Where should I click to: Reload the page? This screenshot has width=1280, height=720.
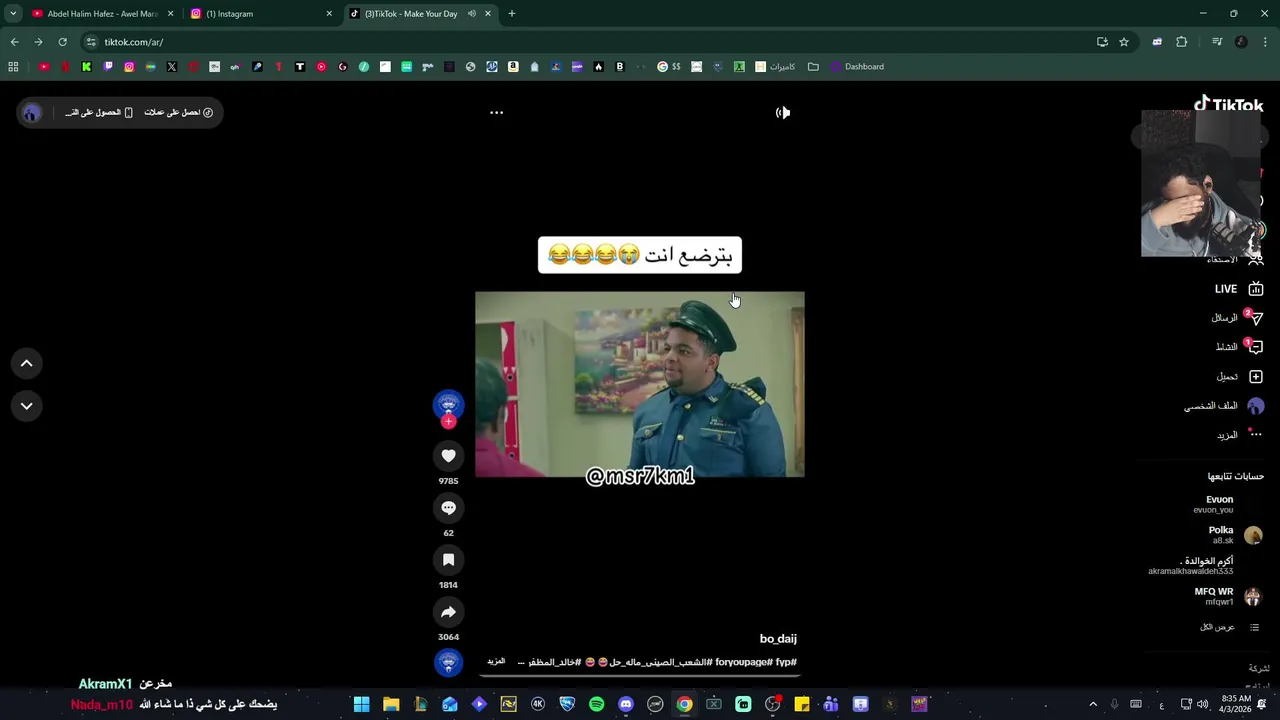(62, 42)
